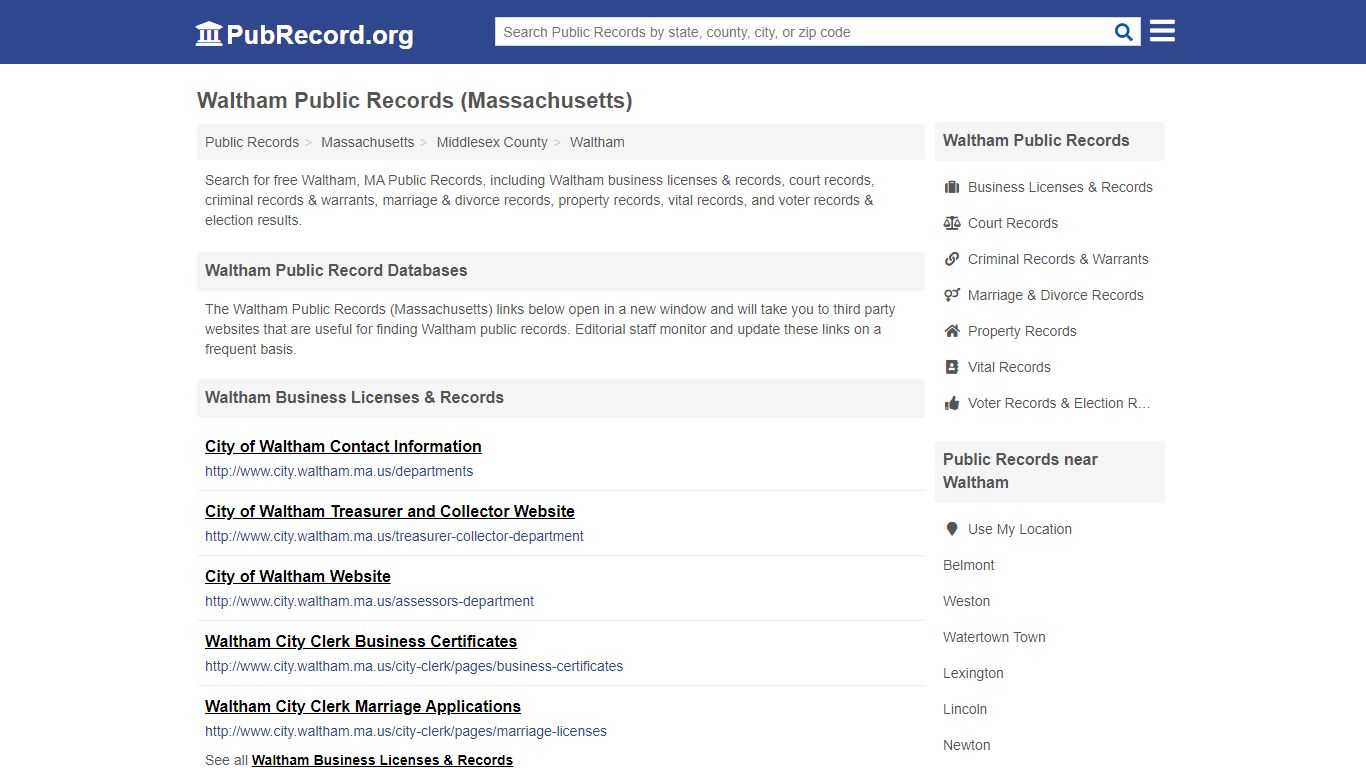Open Massachusetts breadcrumb link
1366x768 pixels.
(x=367, y=142)
